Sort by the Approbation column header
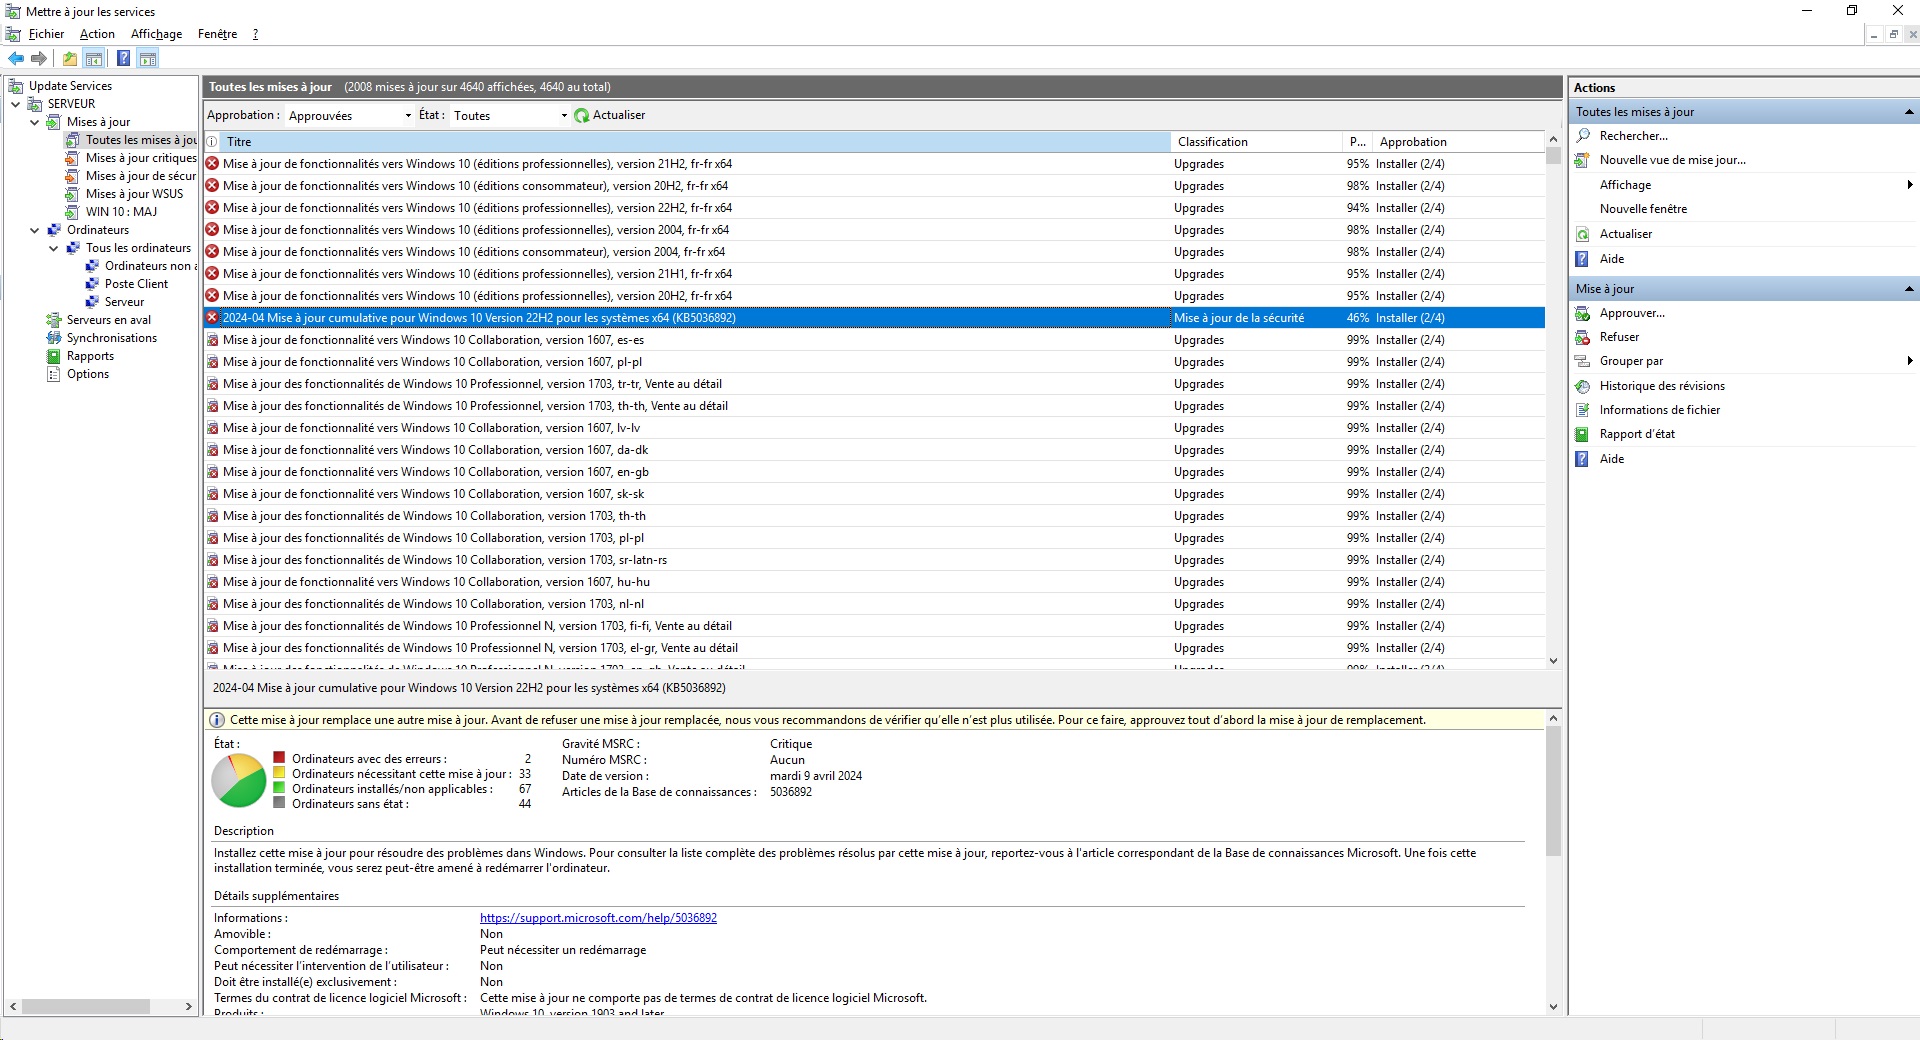1920x1040 pixels. point(1457,142)
